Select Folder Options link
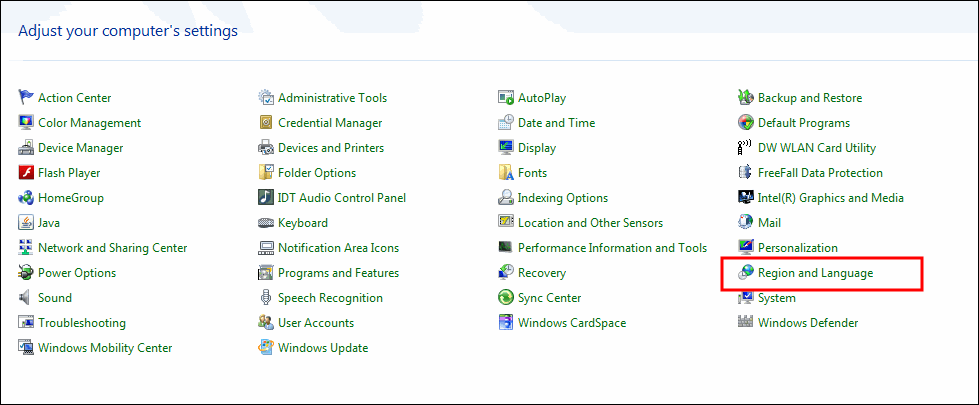The height and width of the screenshot is (405, 979). point(317,173)
